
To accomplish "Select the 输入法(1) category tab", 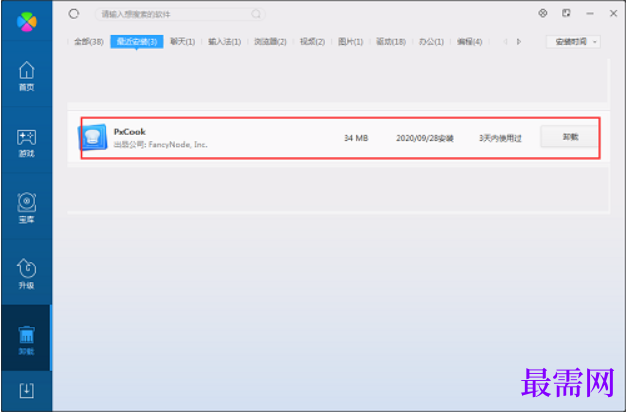I will tap(224, 42).
